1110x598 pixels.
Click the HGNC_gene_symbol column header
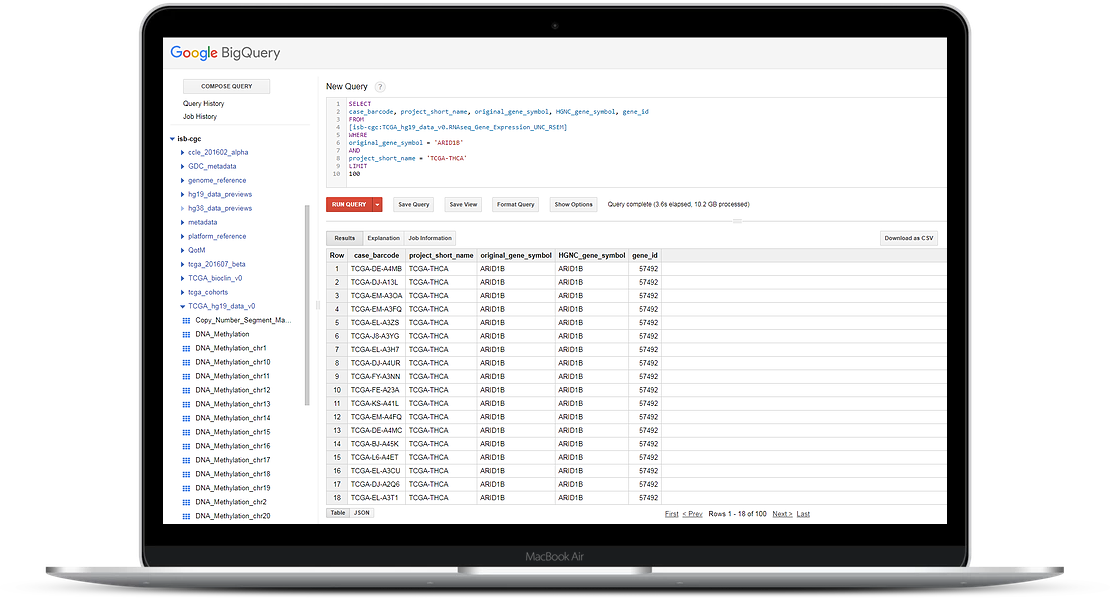592,255
